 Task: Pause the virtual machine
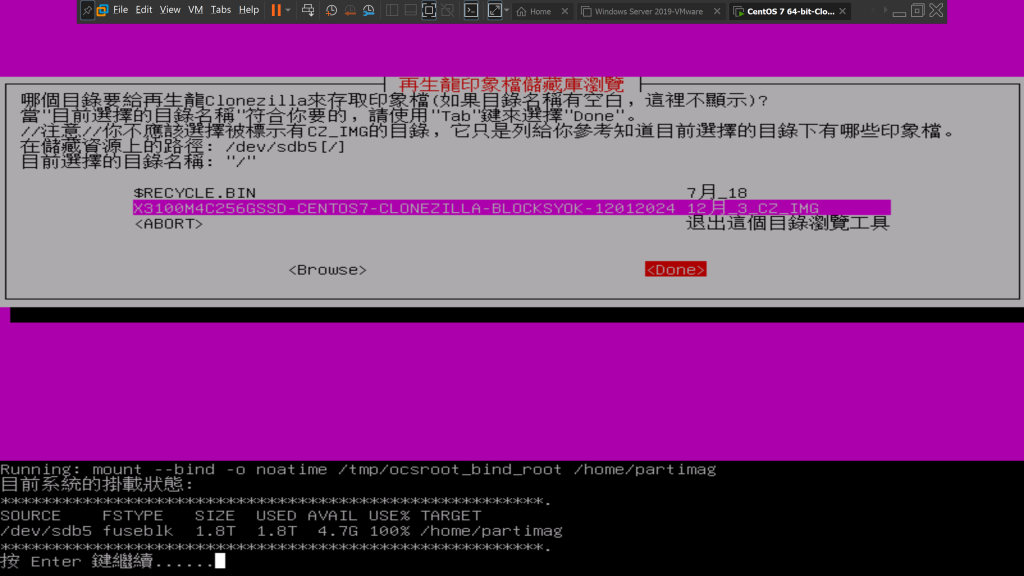[276, 10]
